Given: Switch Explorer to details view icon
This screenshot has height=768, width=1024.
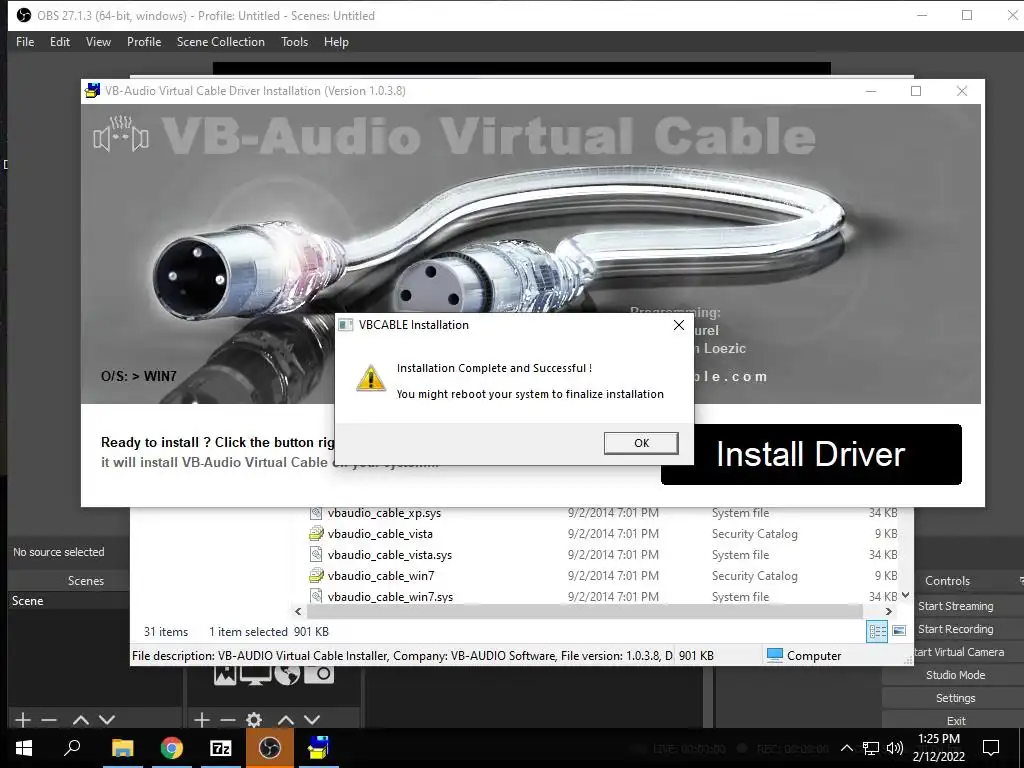Looking at the screenshot, I should click(877, 631).
